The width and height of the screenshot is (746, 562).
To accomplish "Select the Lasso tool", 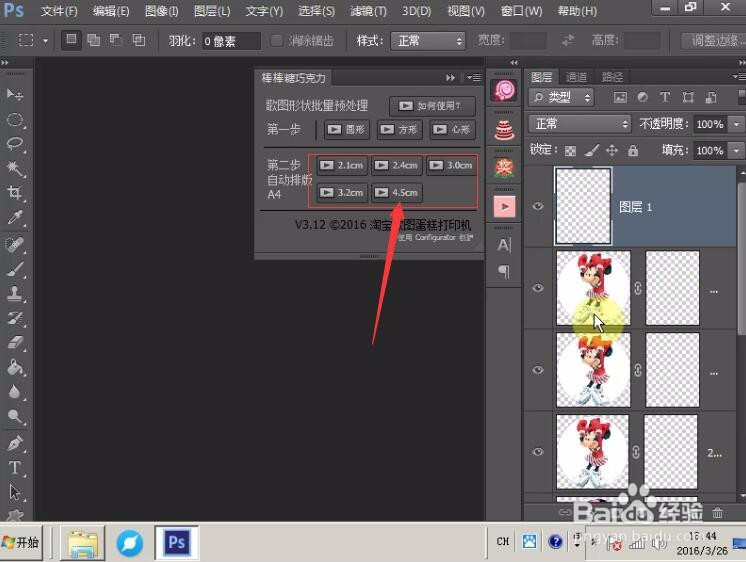I will pos(15,144).
